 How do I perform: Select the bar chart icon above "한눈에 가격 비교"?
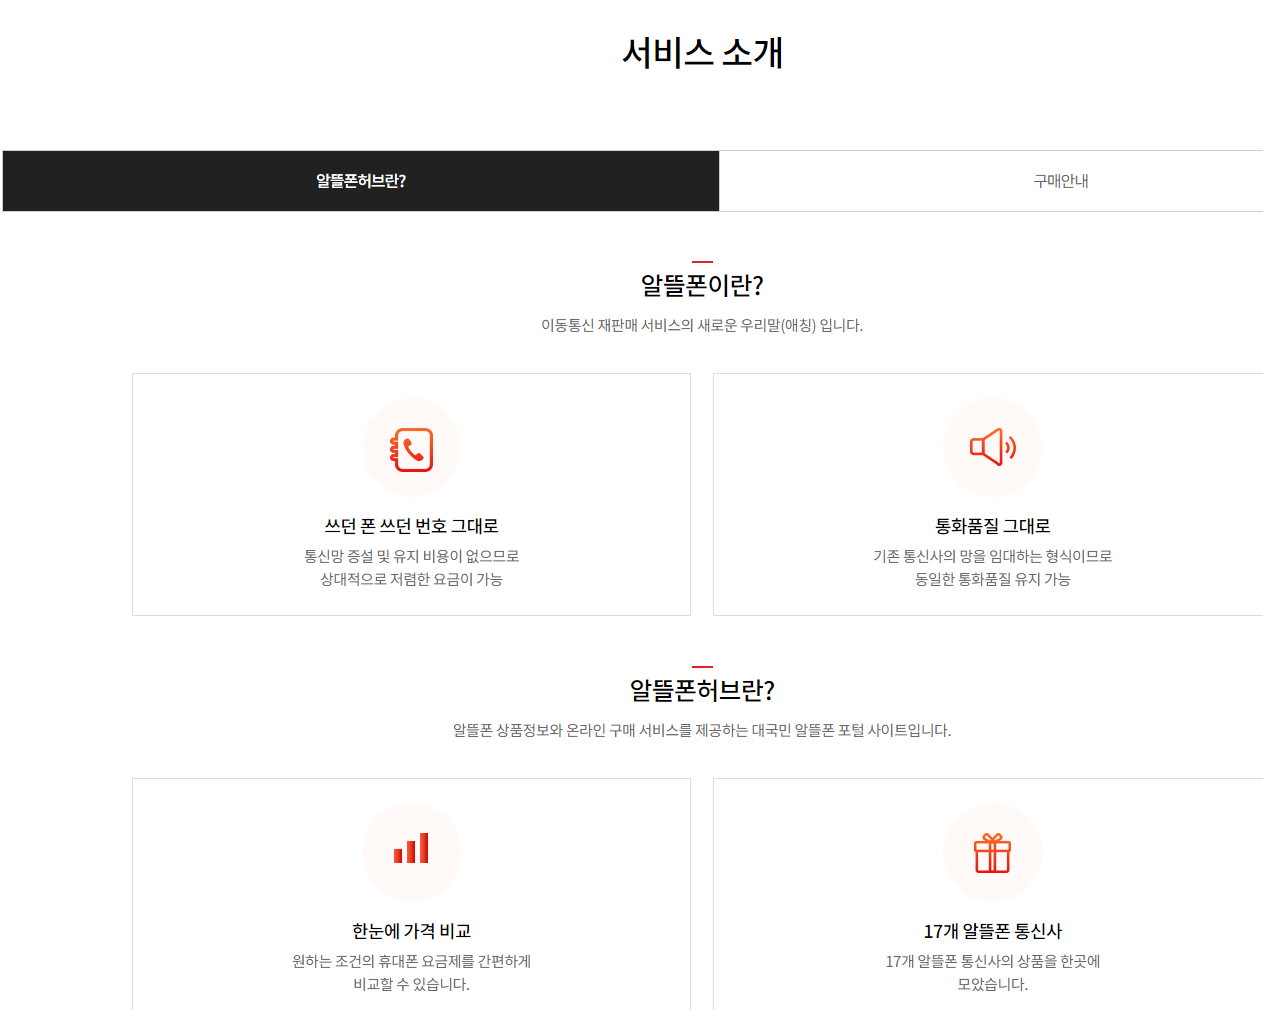point(412,852)
